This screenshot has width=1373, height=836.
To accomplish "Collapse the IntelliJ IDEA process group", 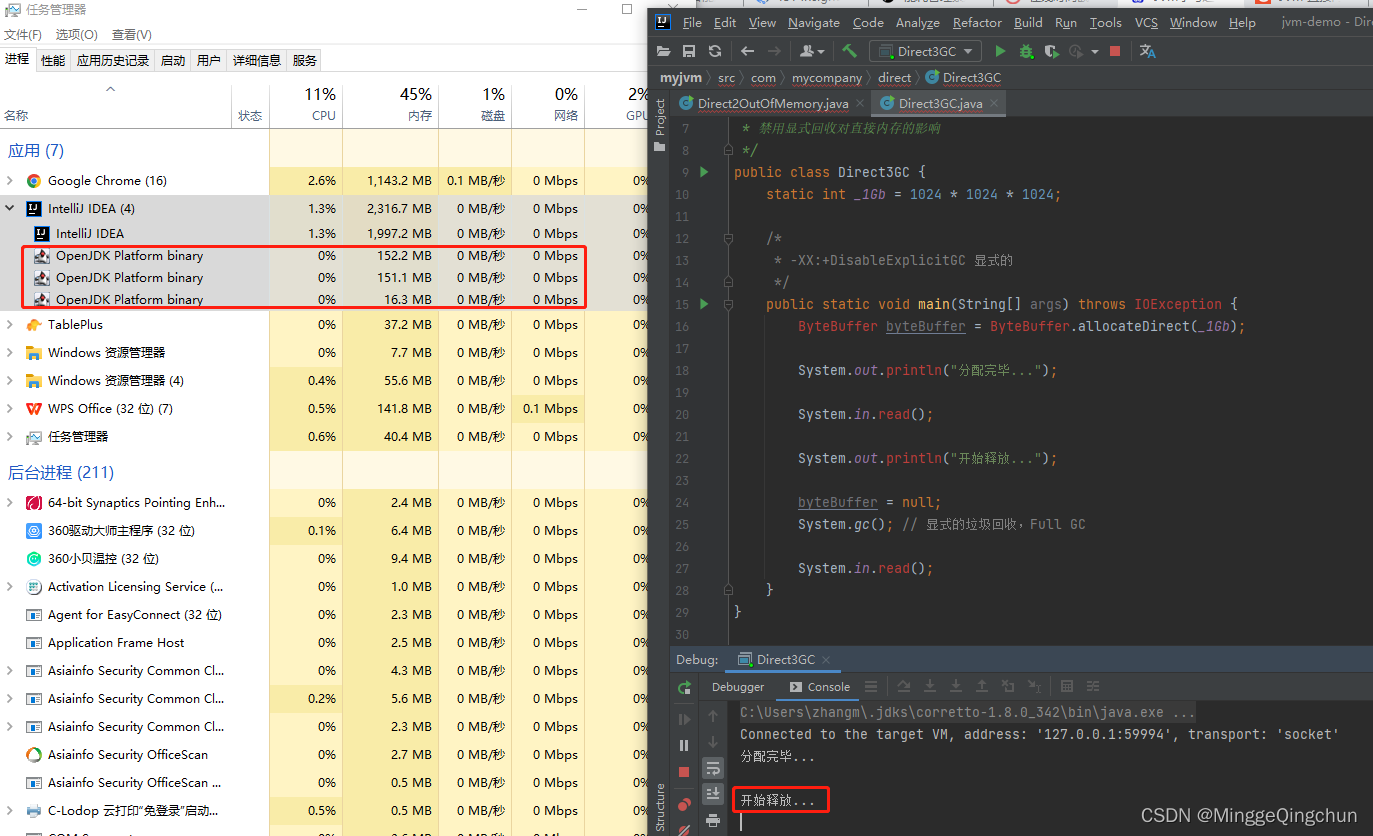I will point(10,209).
